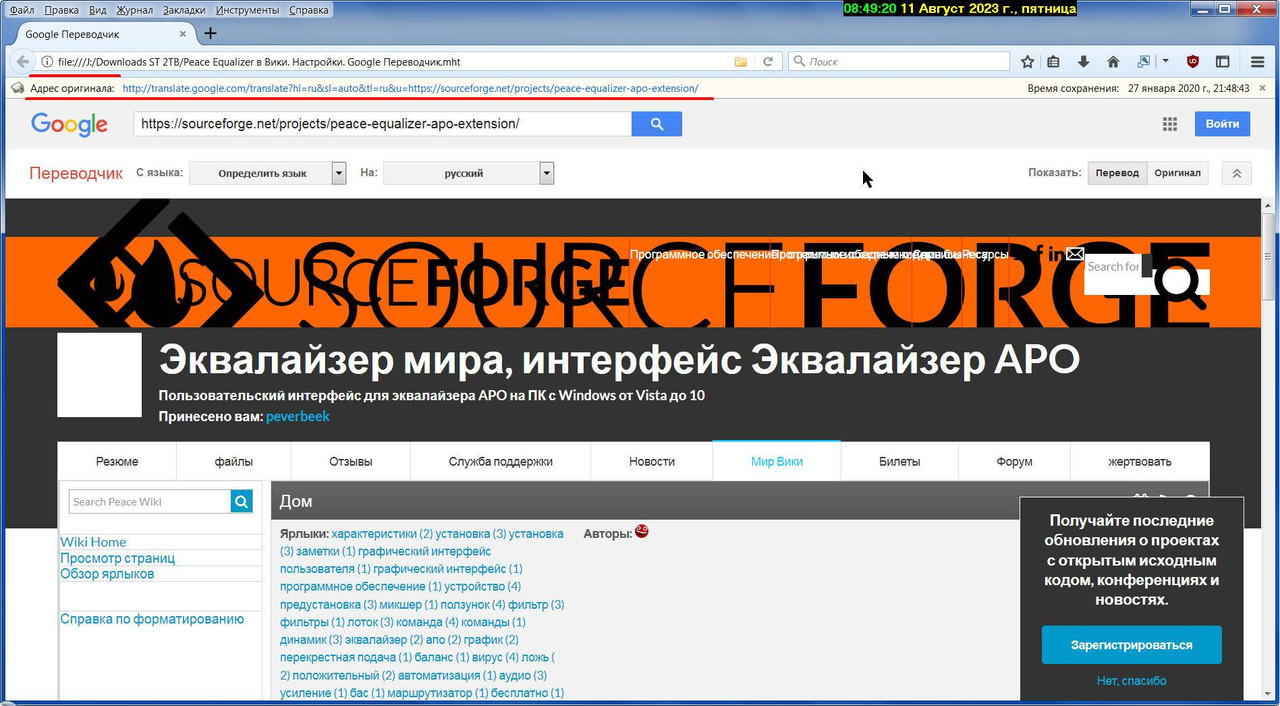Open Google apps grid icon
The width and height of the screenshot is (1280, 706).
pyautogui.click(x=1170, y=124)
